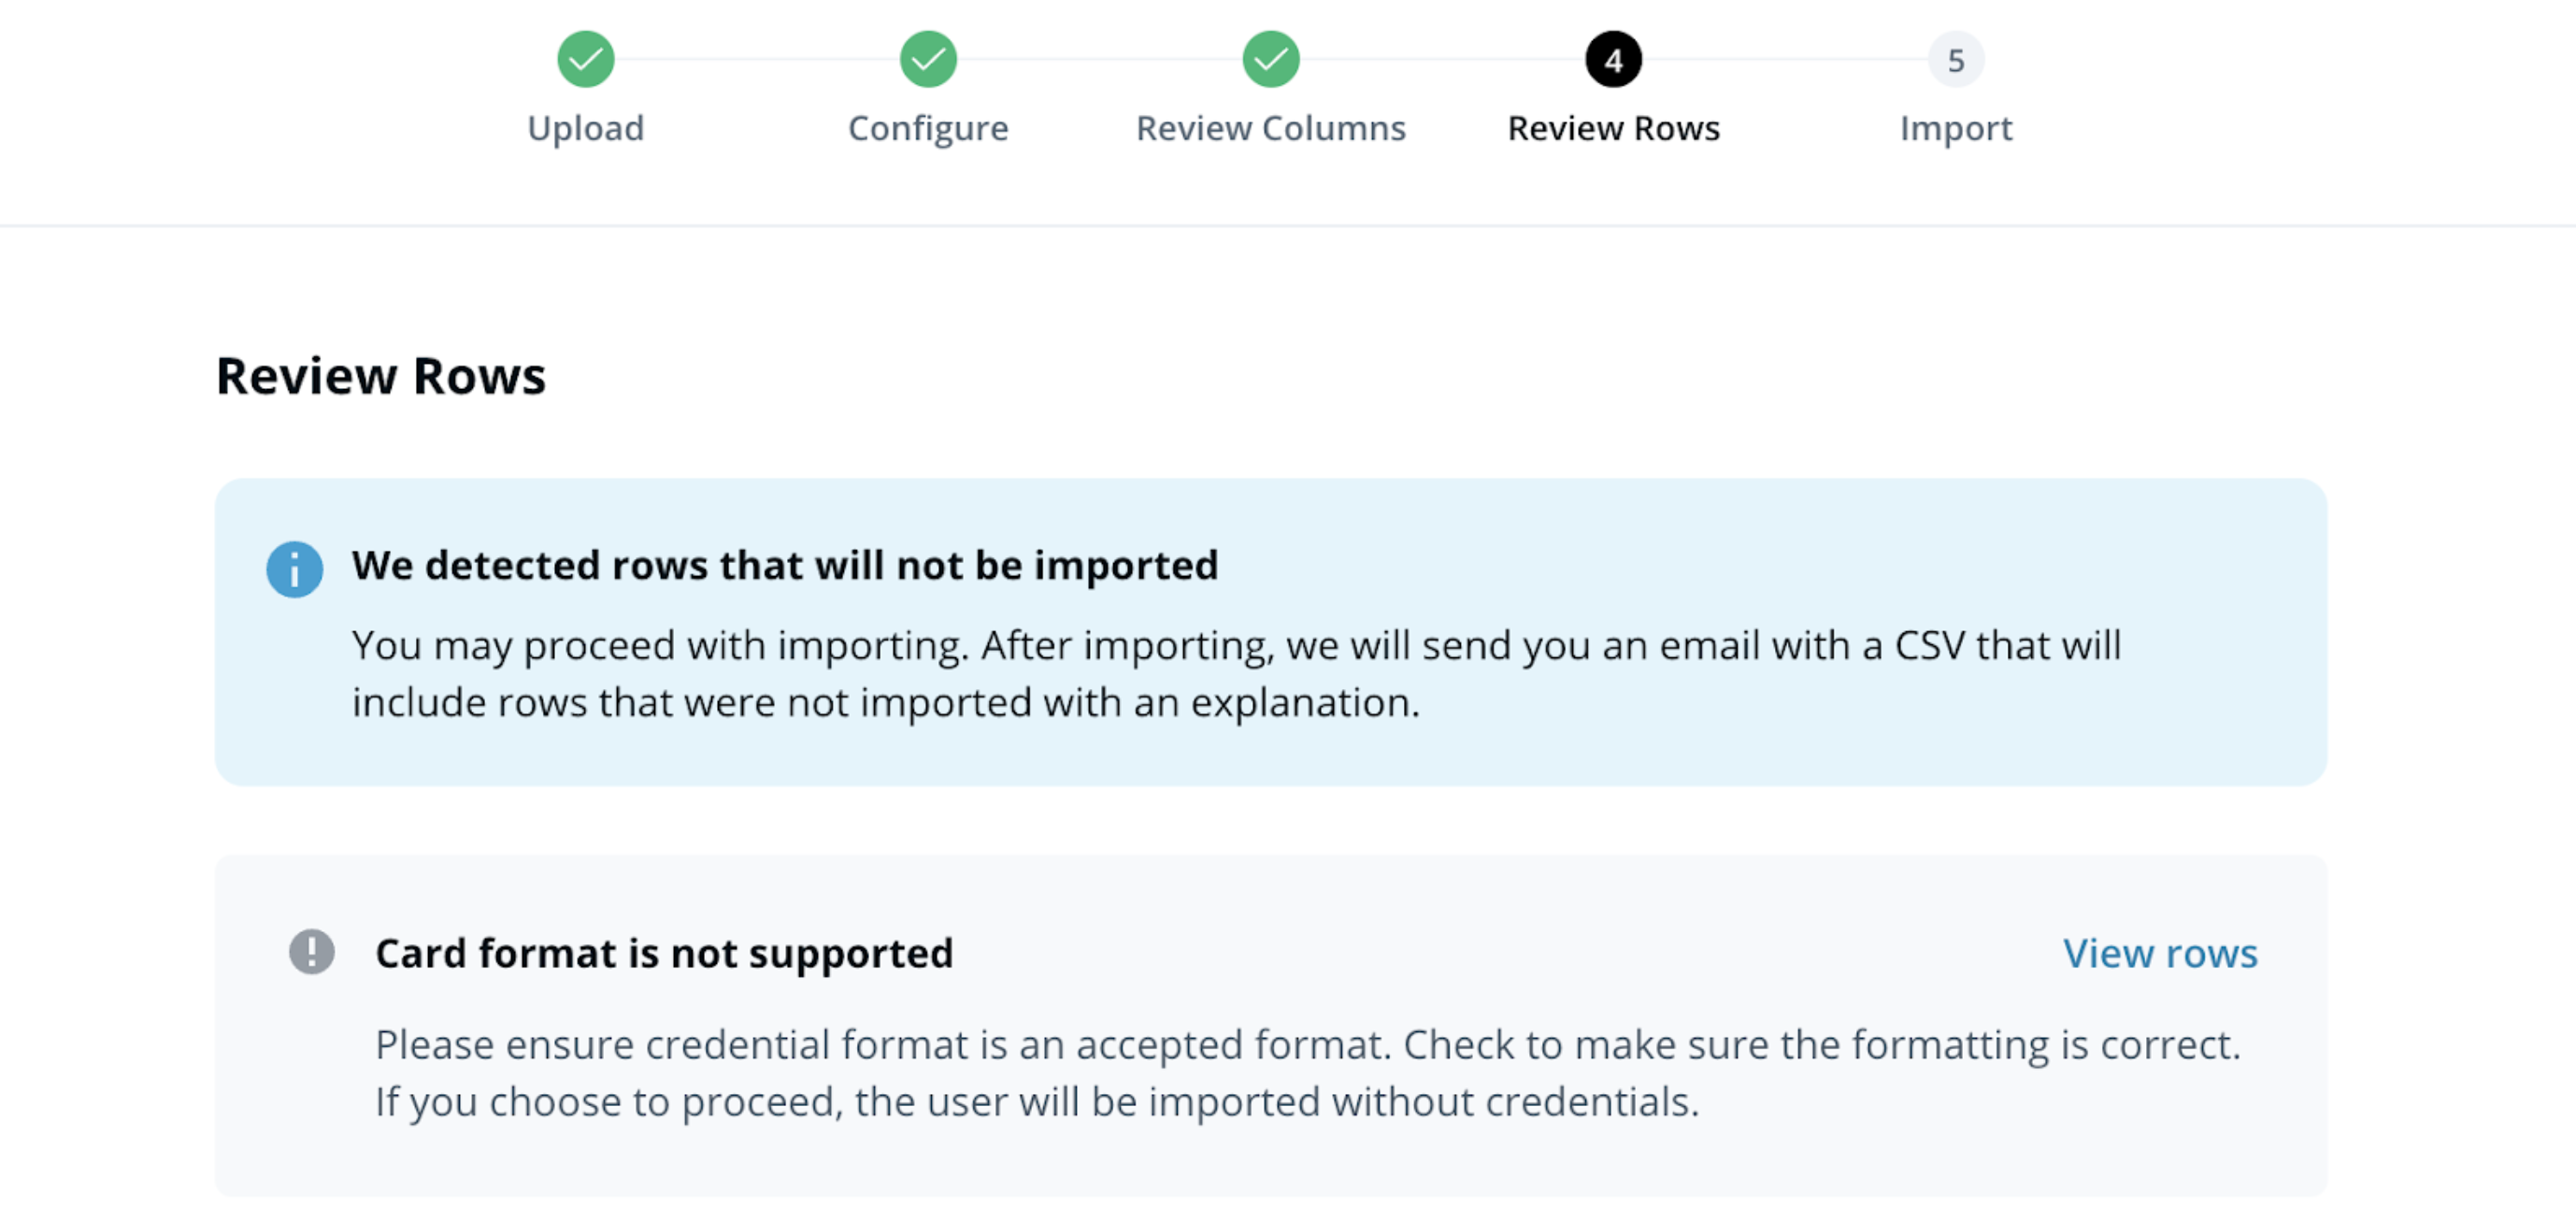Click the blue info banner body text
The image size is (2576, 1208).
pyautogui.click(x=1235, y=673)
